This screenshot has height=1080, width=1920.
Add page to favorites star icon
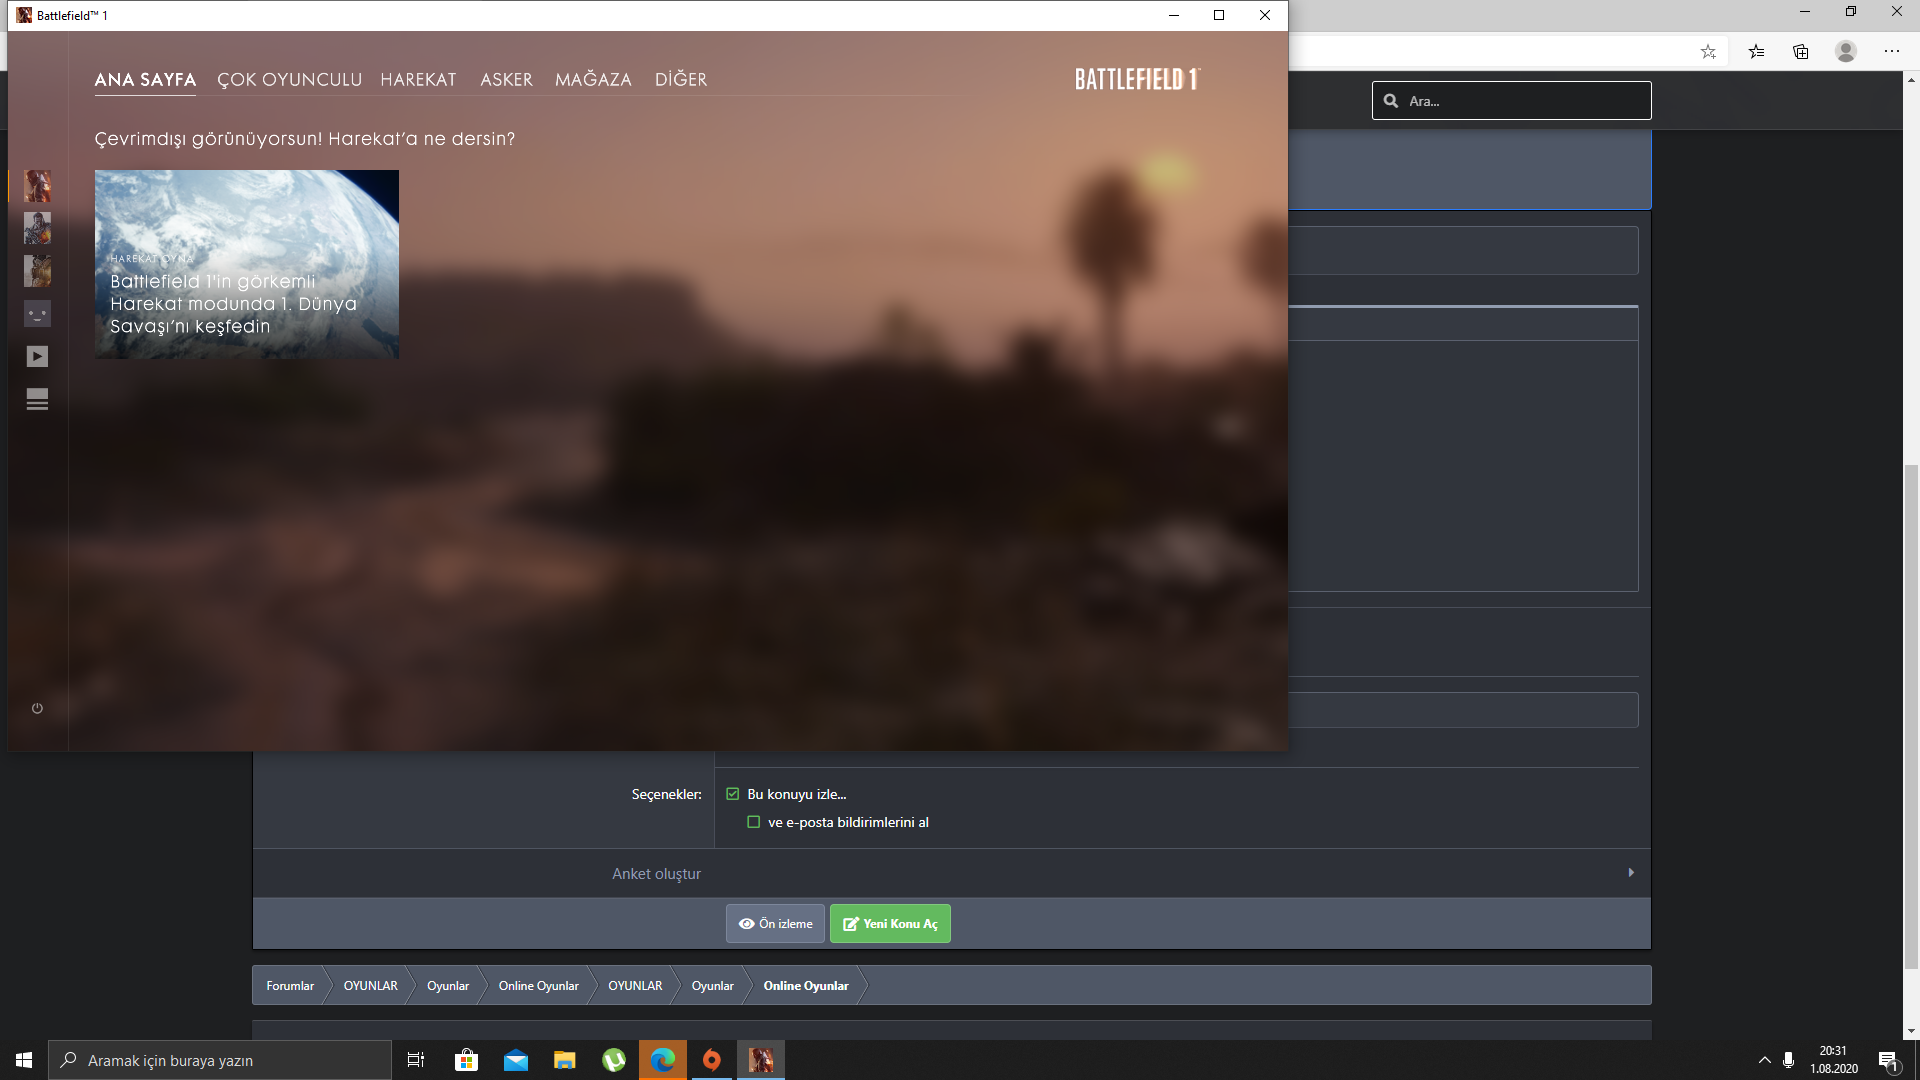point(1708,52)
